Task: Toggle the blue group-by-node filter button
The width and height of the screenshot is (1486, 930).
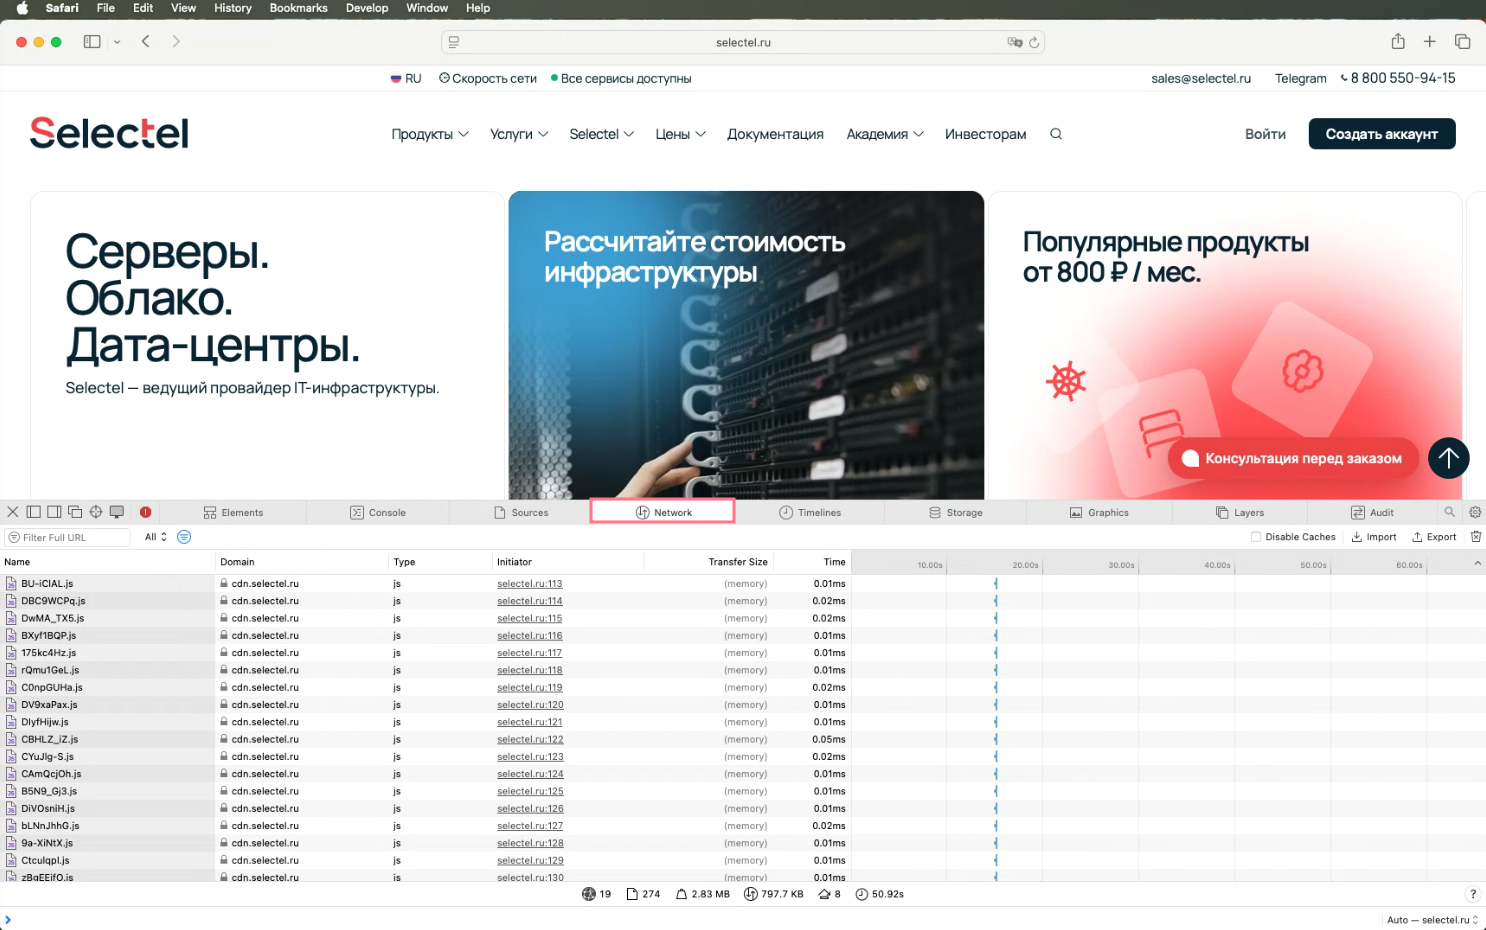Action: pyautogui.click(x=184, y=537)
